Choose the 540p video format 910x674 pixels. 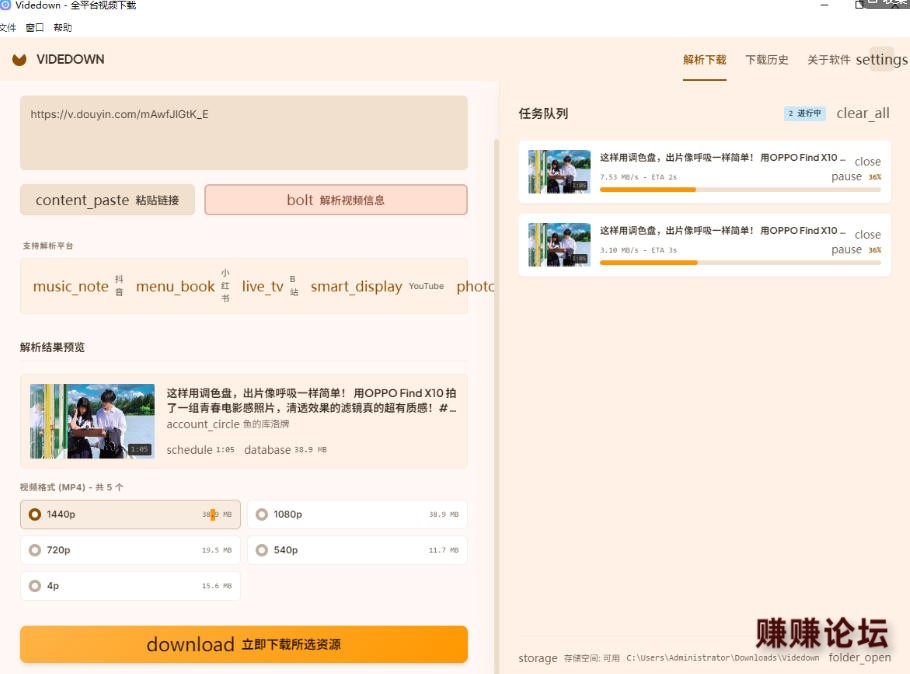(357, 550)
